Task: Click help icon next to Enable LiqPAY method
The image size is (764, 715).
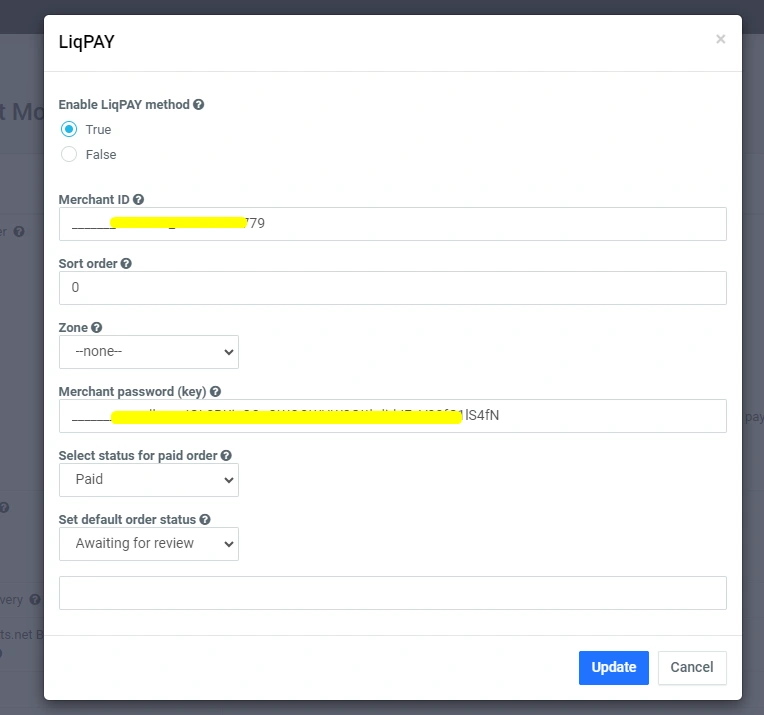Action: point(199,104)
